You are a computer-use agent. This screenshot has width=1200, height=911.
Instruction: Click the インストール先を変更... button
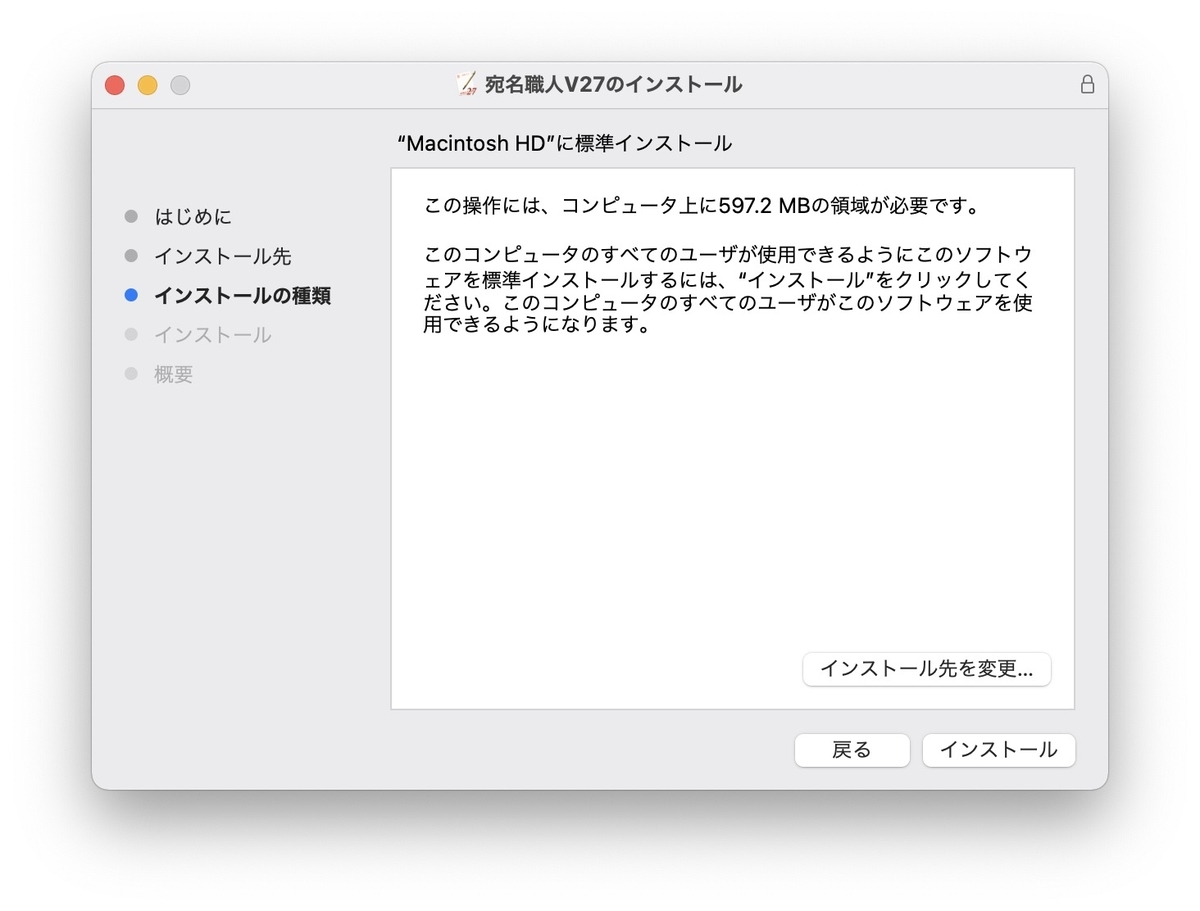pos(926,669)
